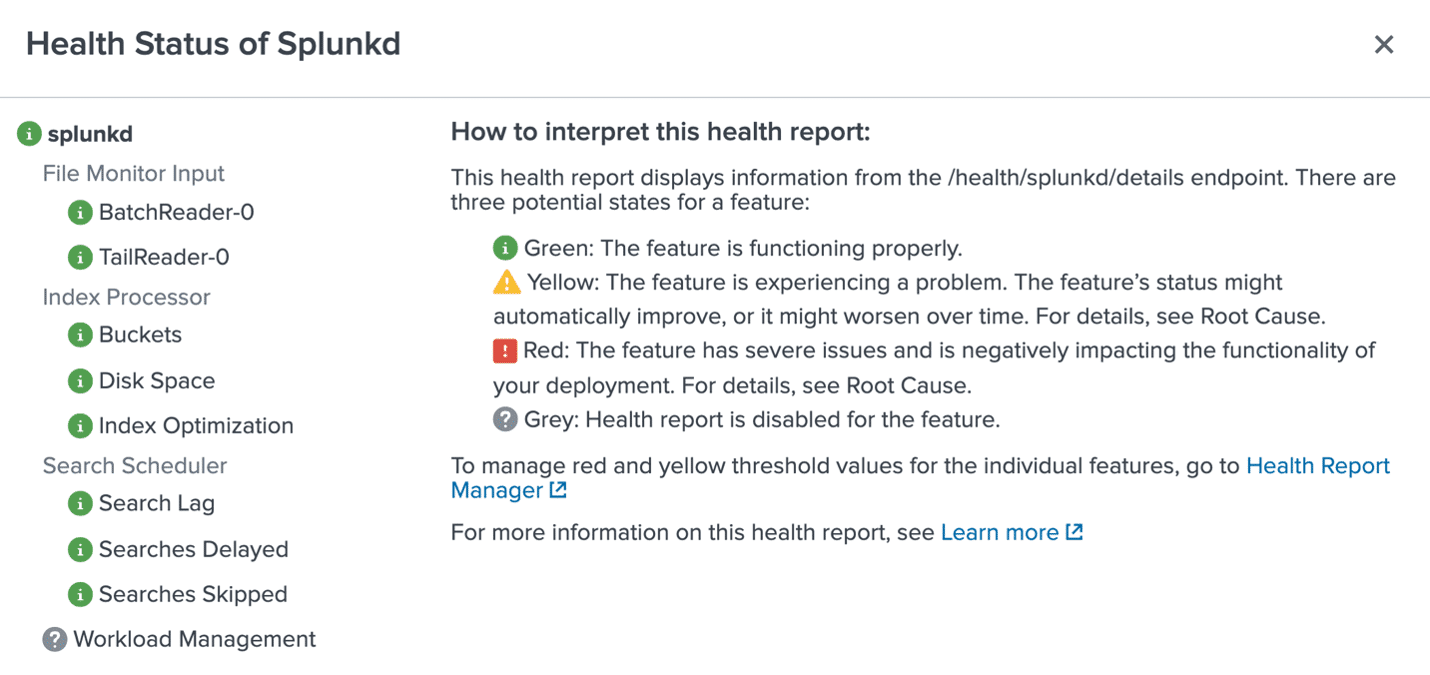Select the Searches Delayed feature

click(193, 550)
